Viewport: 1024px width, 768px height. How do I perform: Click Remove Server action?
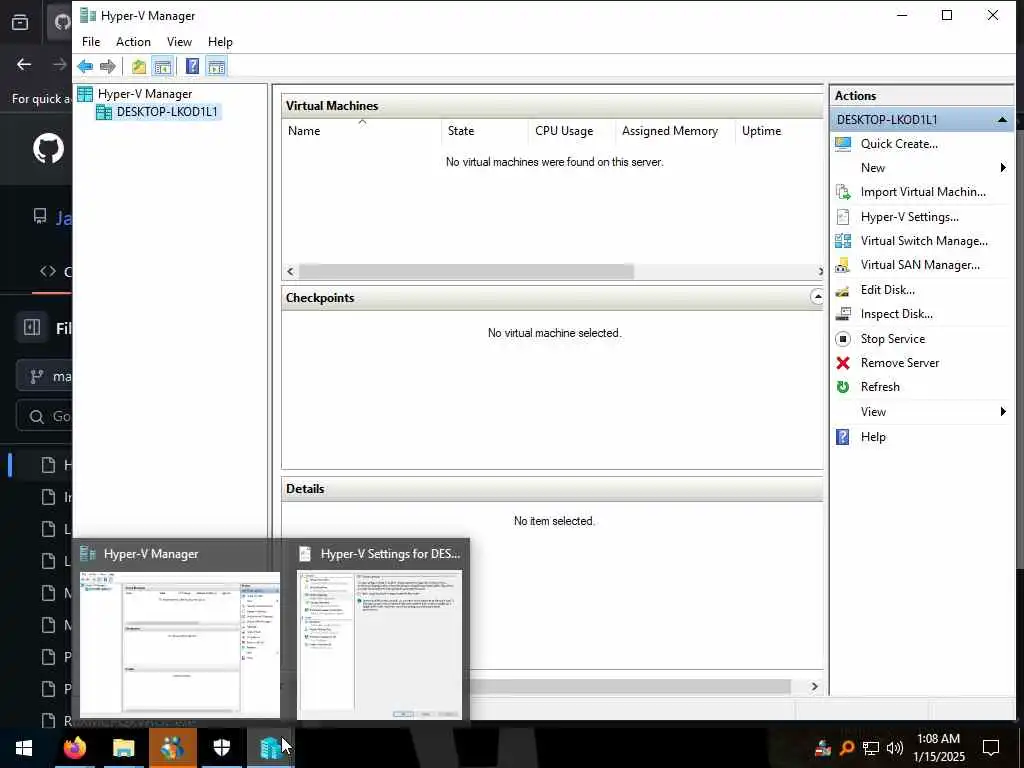tap(899, 363)
